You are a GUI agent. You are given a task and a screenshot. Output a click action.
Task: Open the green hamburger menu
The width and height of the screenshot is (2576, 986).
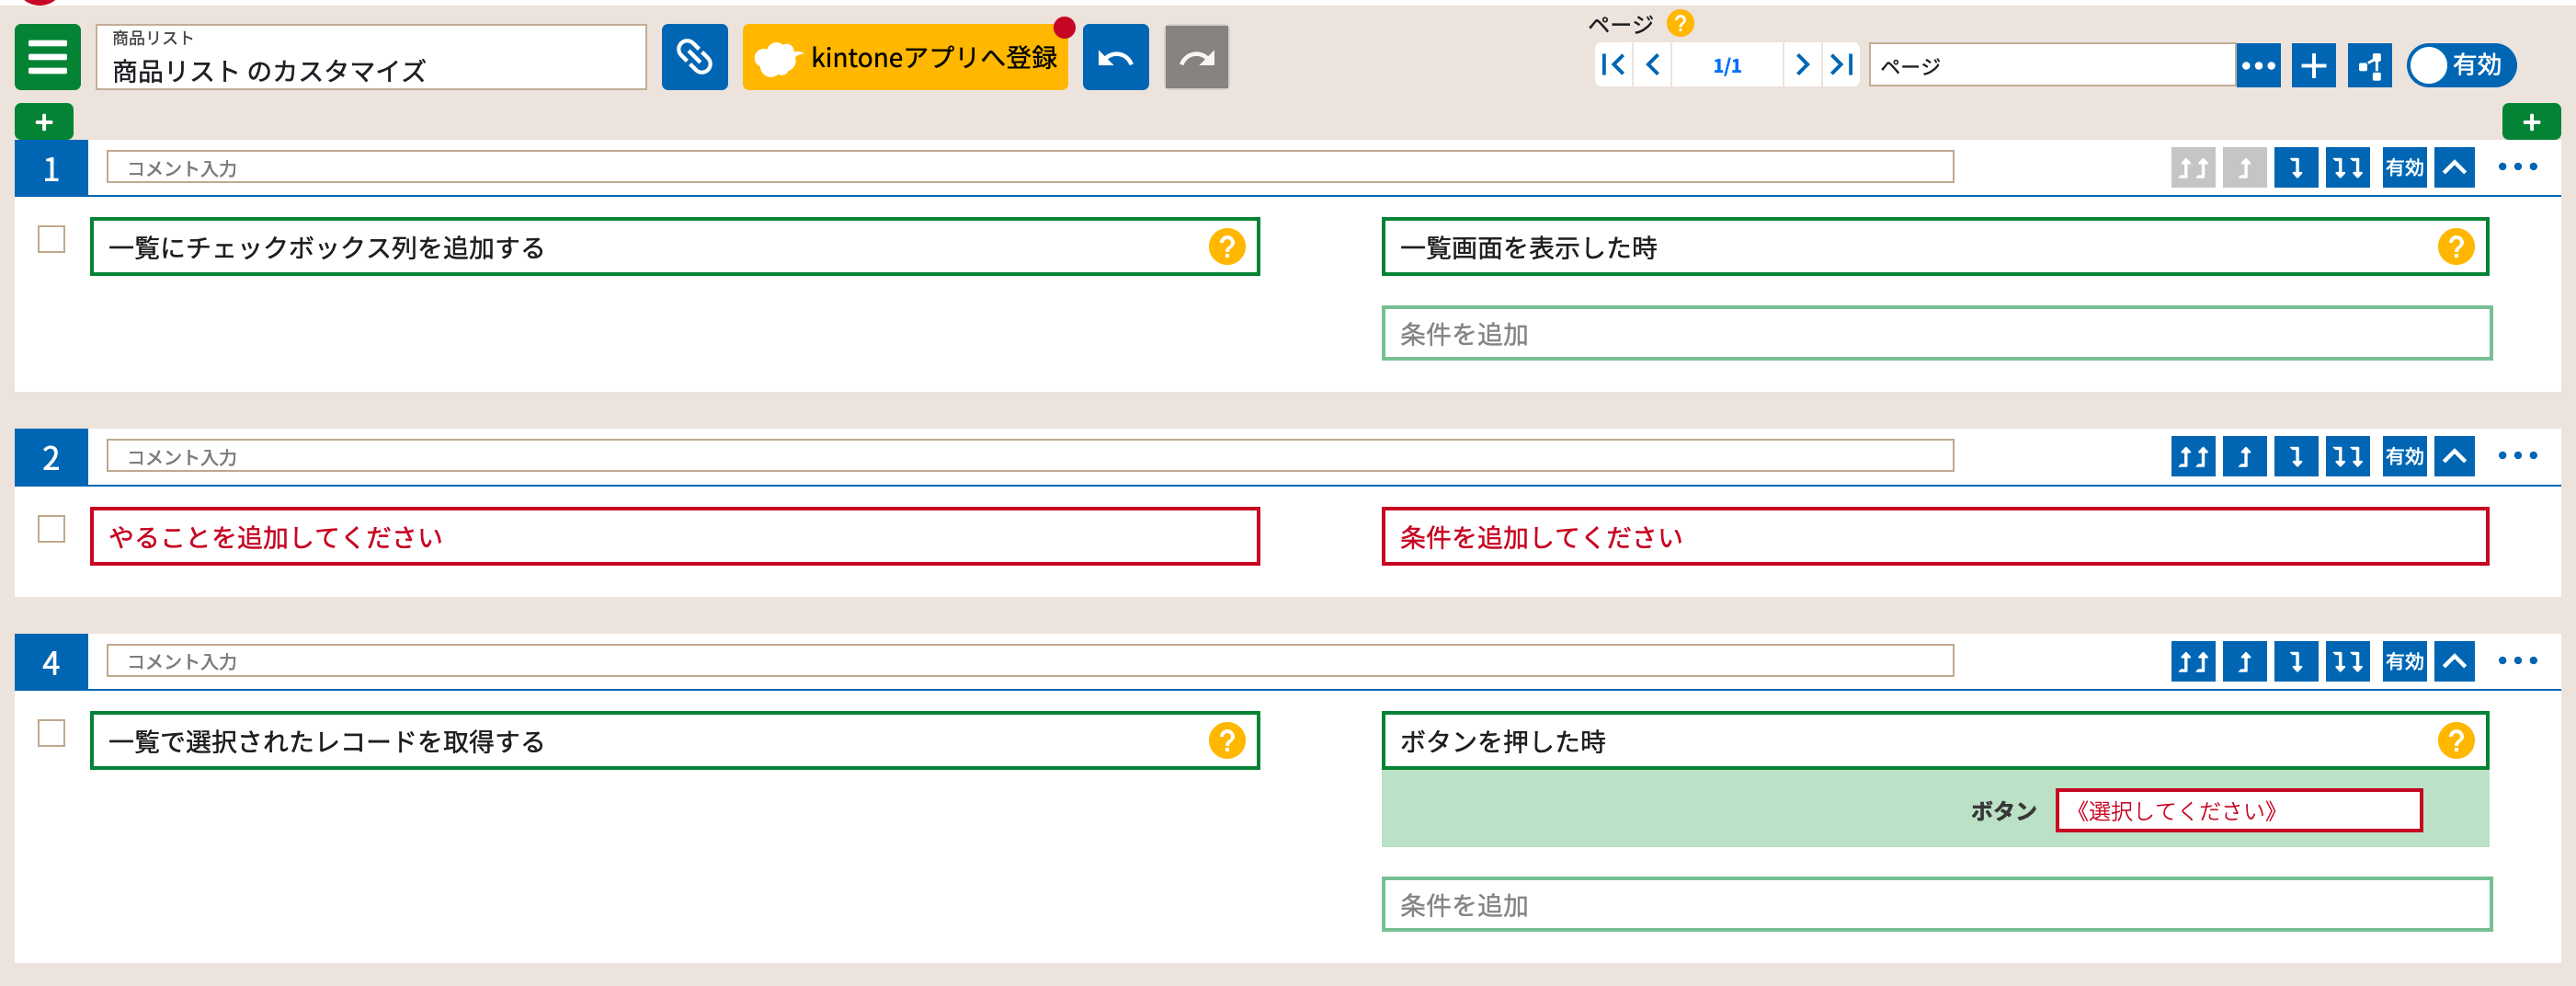coord(47,57)
